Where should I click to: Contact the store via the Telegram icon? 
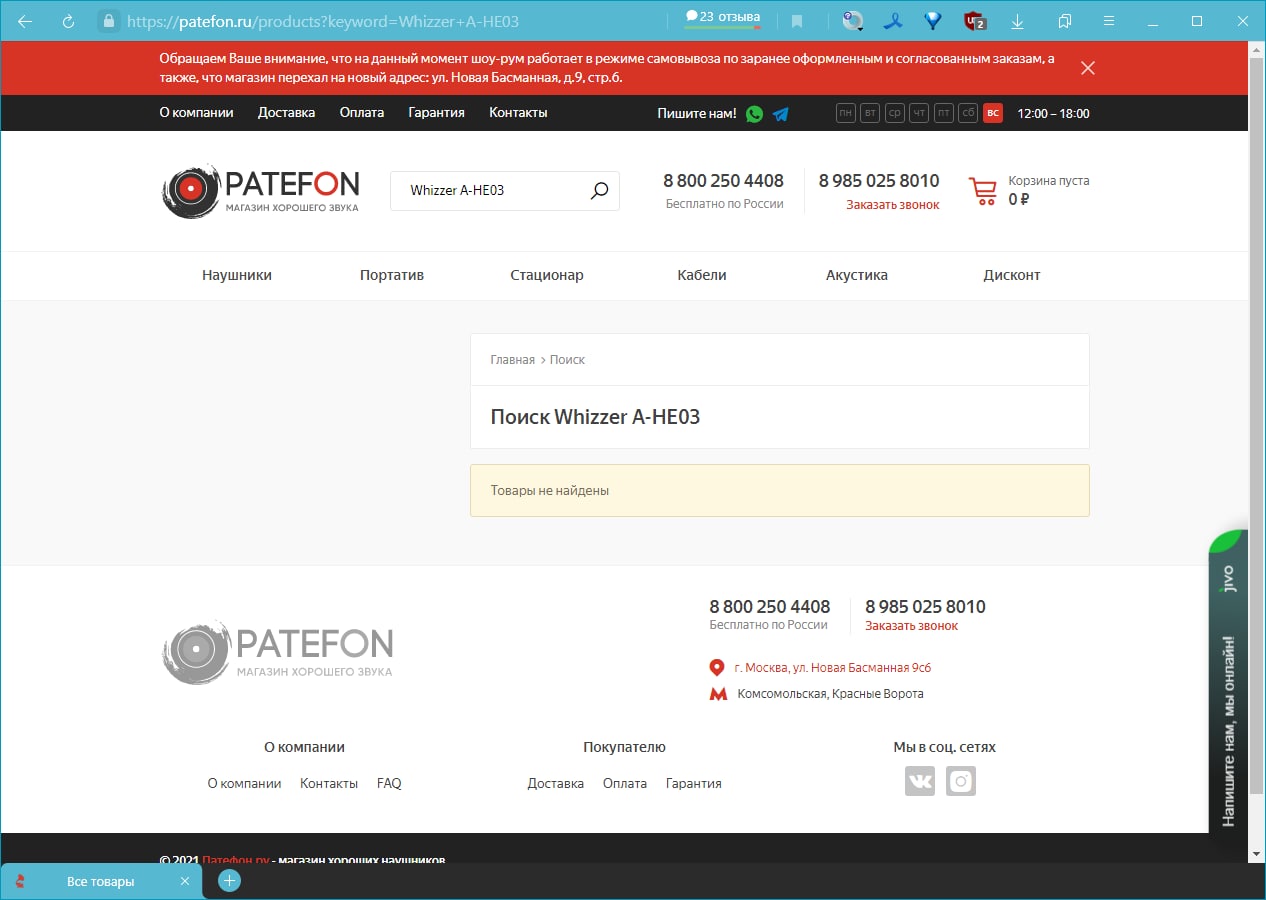point(781,114)
